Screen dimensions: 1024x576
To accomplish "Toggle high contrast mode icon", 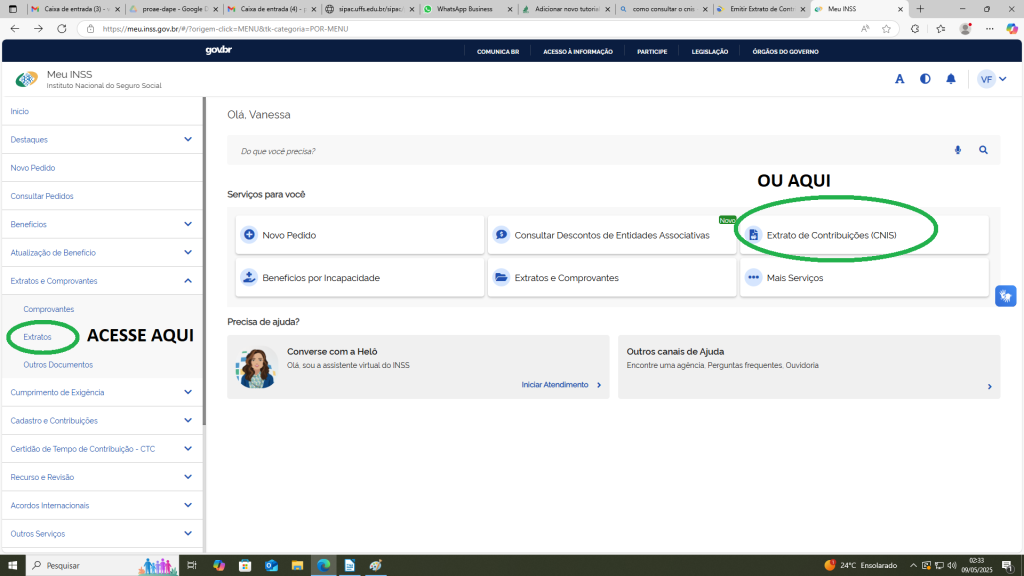I will coord(925,79).
